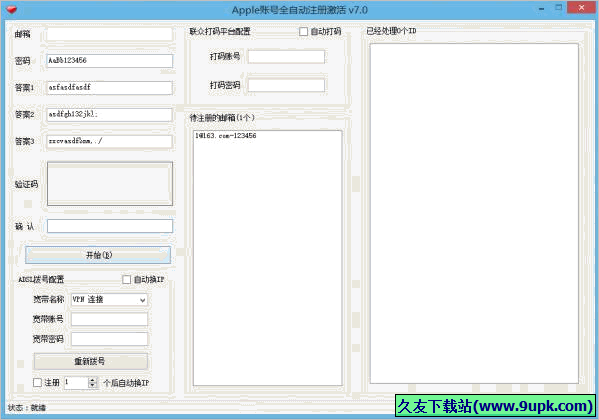
Task: Click the red app icon in title bar
Action: (x=12, y=10)
